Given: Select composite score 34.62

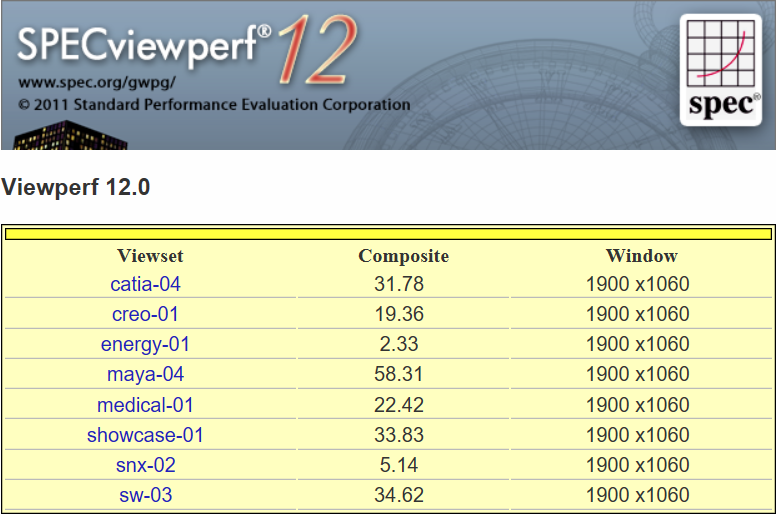Looking at the screenshot, I should [399, 495].
